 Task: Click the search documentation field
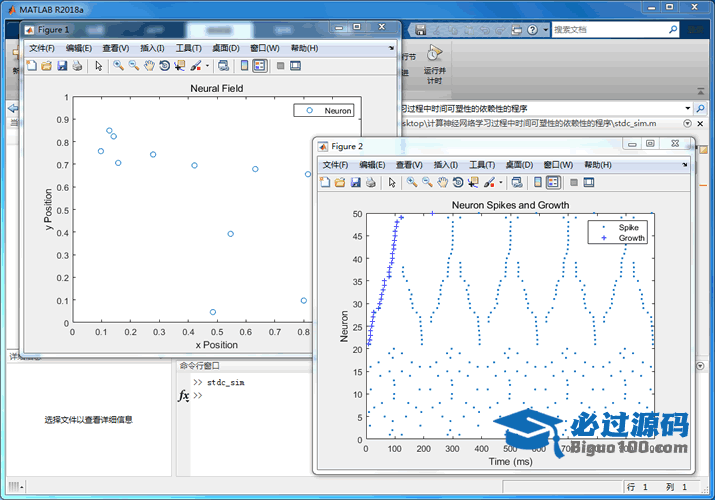coord(610,30)
